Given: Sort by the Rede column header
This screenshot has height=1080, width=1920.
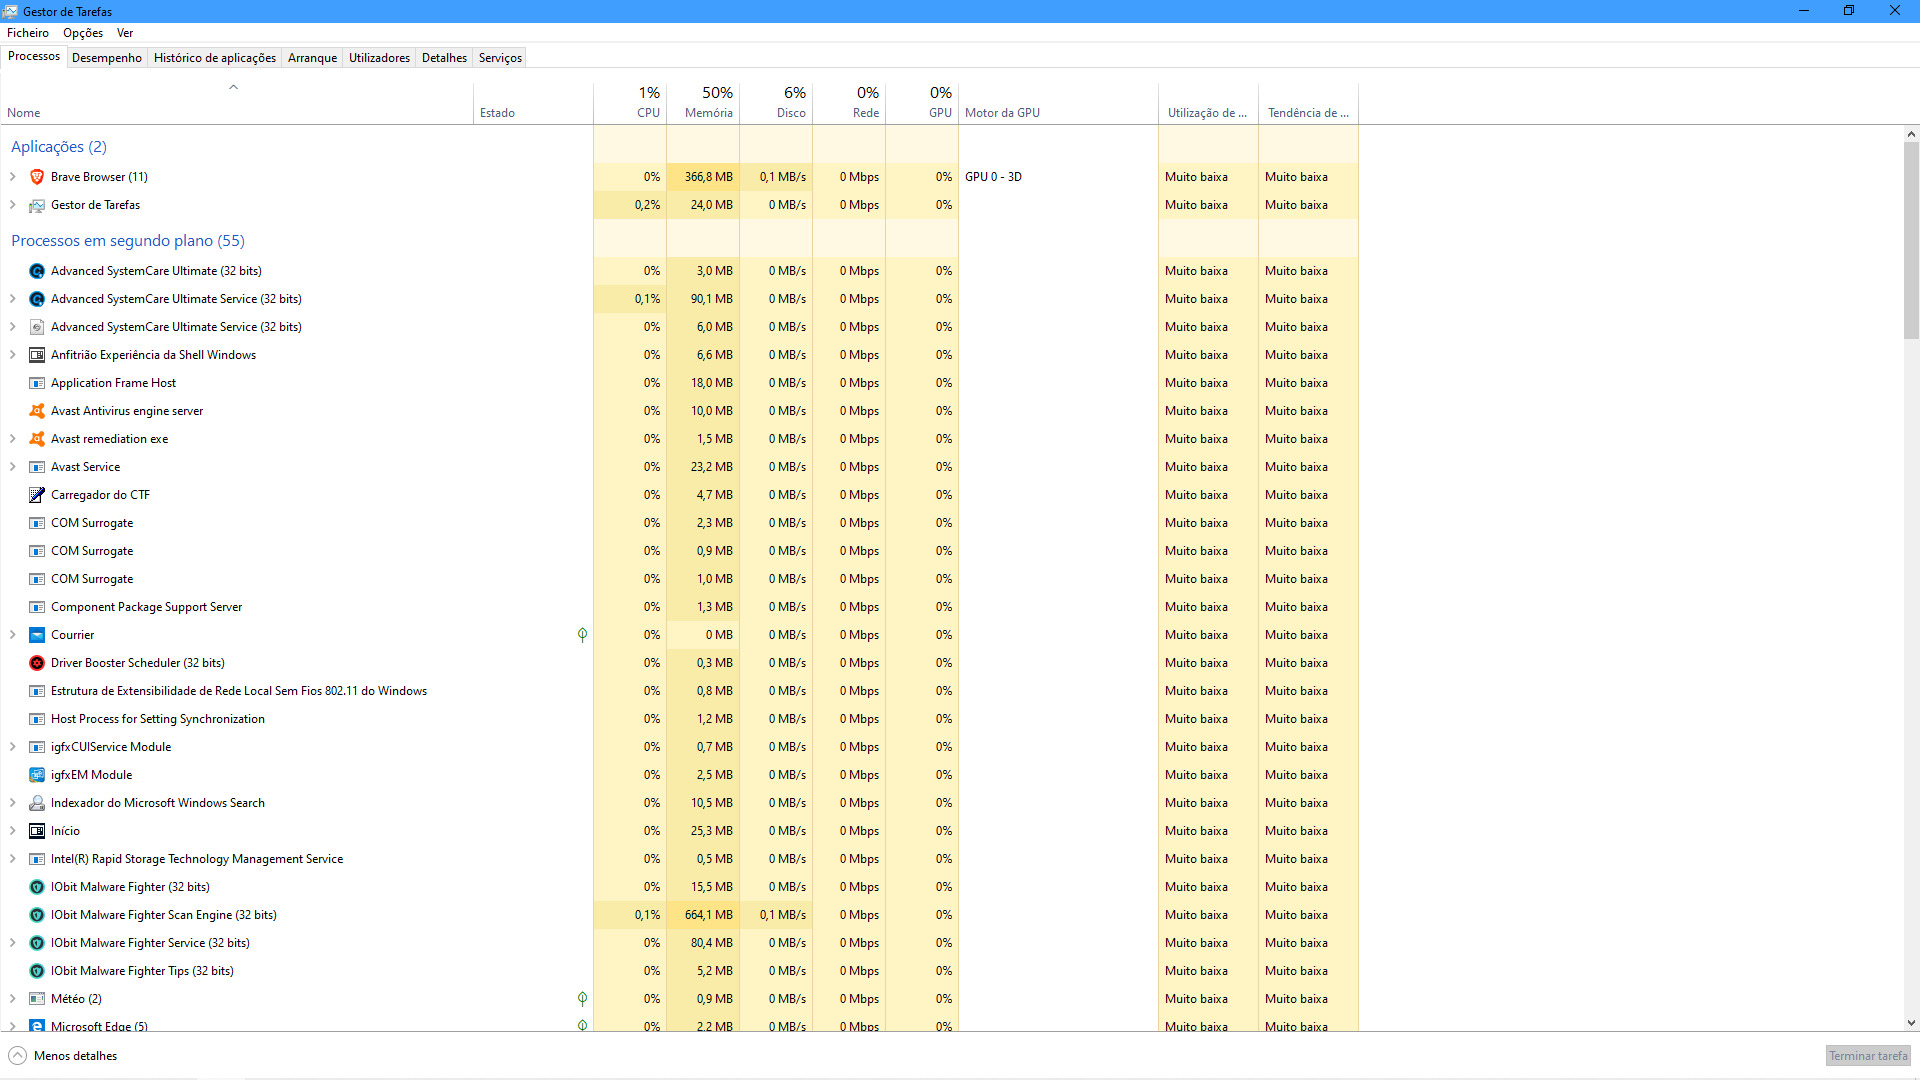Looking at the screenshot, I should [849, 103].
